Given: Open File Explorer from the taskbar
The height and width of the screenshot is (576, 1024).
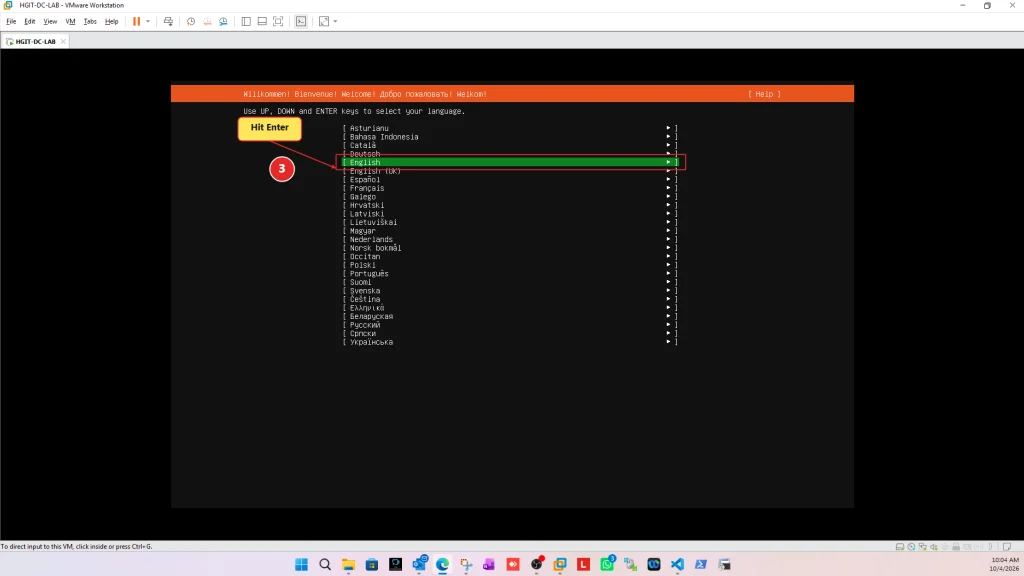Looking at the screenshot, I should (x=348, y=564).
